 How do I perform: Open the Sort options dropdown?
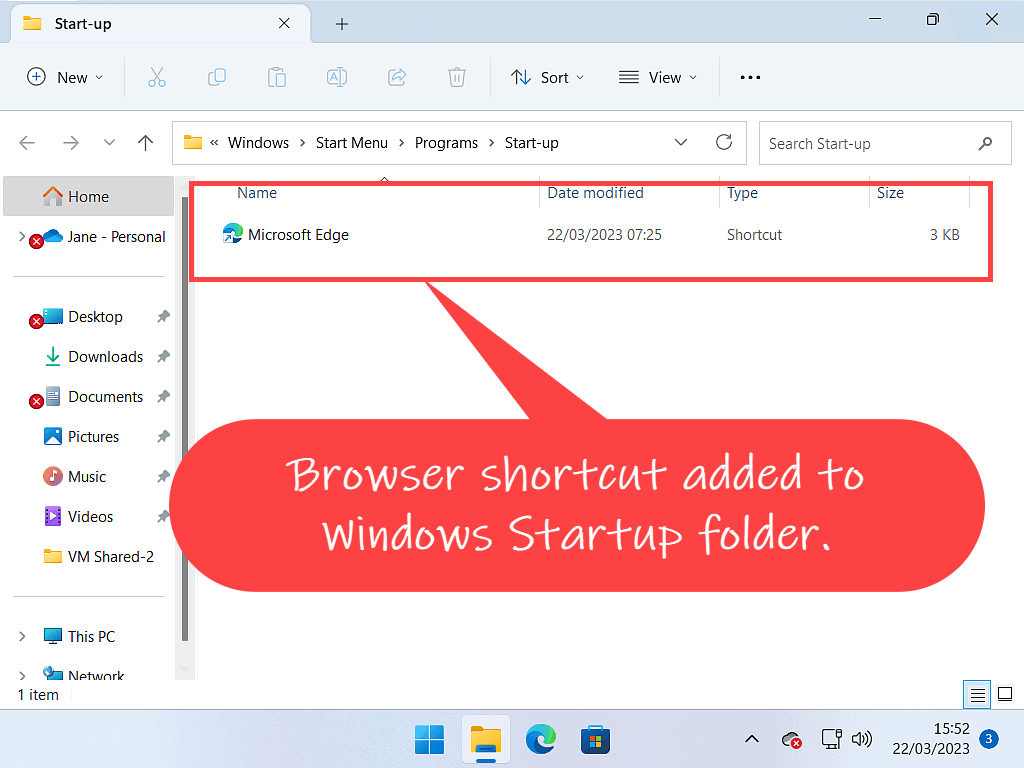click(547, 77)
